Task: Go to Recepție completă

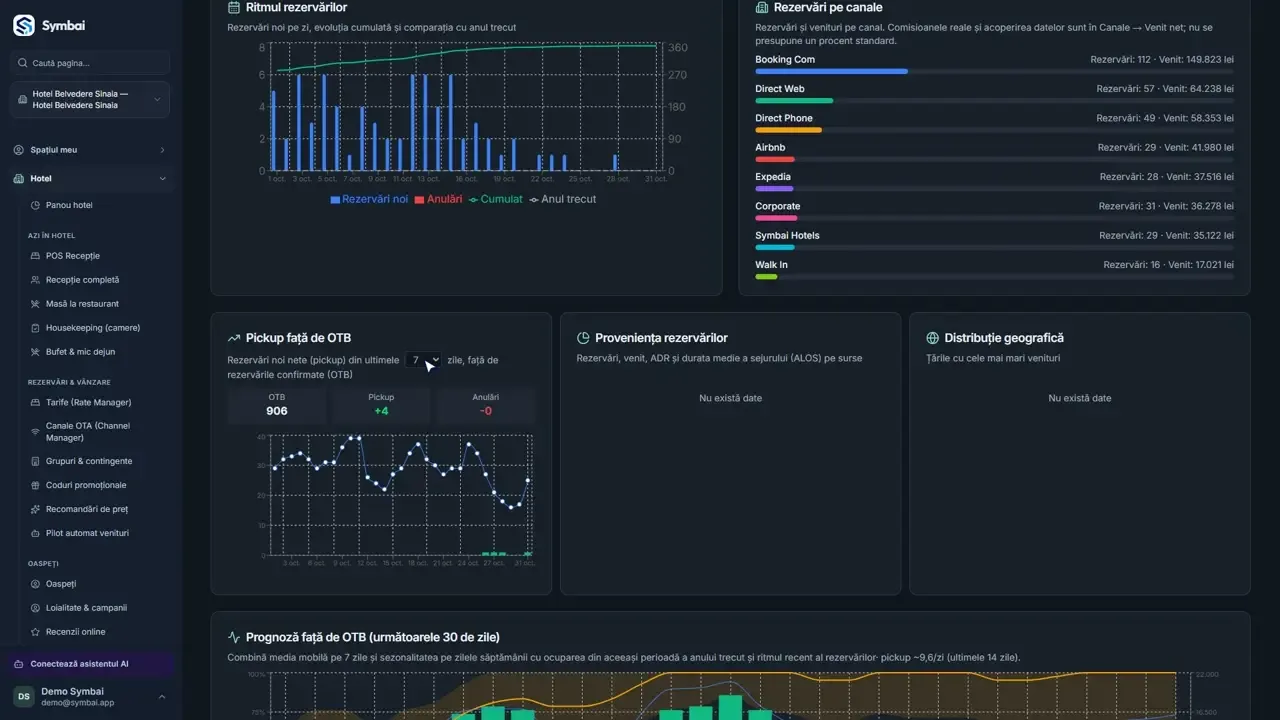Action: click(82, 280)
